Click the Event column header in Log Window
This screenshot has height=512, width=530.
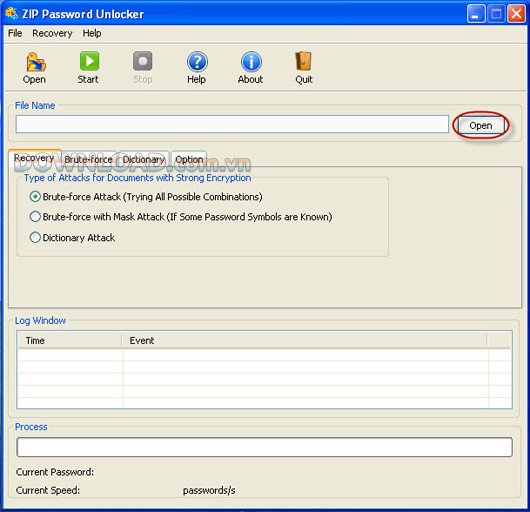click(x=304, y=341)
